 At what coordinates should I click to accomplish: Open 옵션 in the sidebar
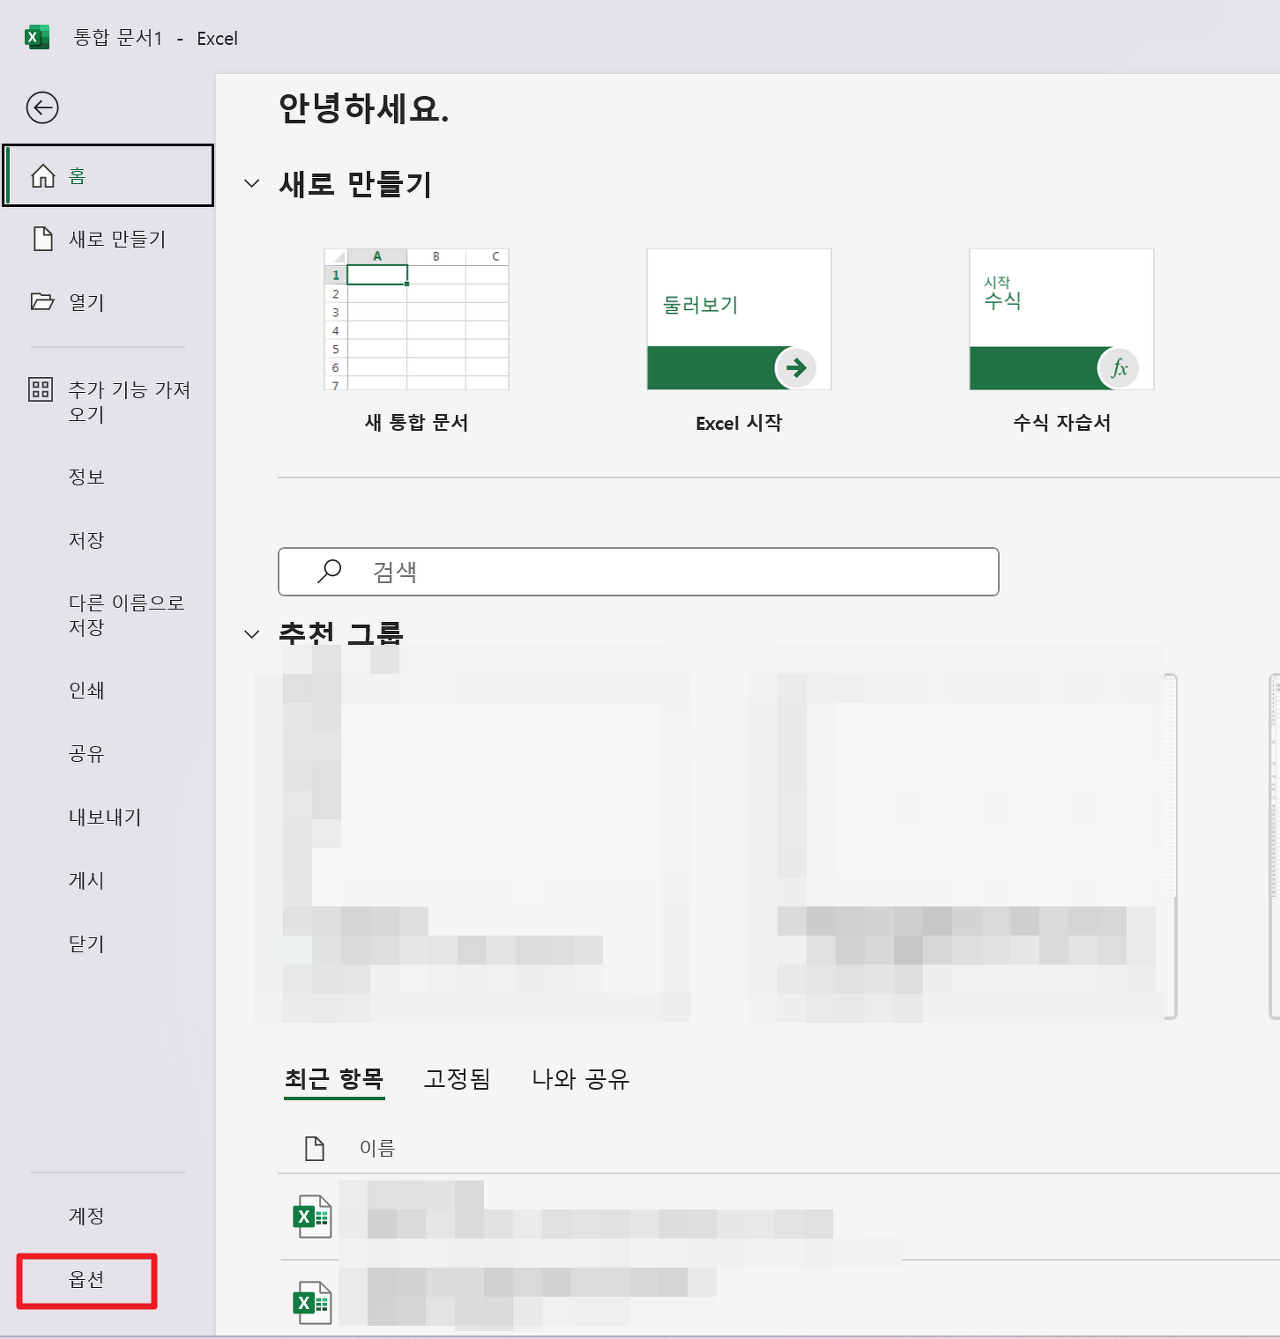(86, 1280)
